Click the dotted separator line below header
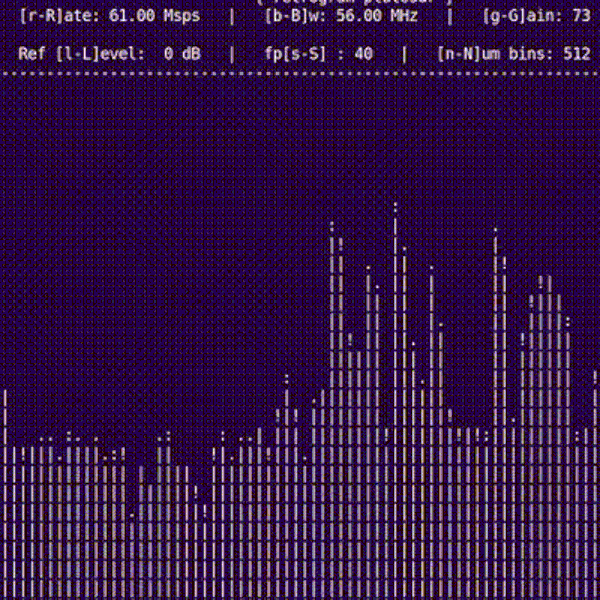Screen dimensions: 600x600 coord(300,74)
